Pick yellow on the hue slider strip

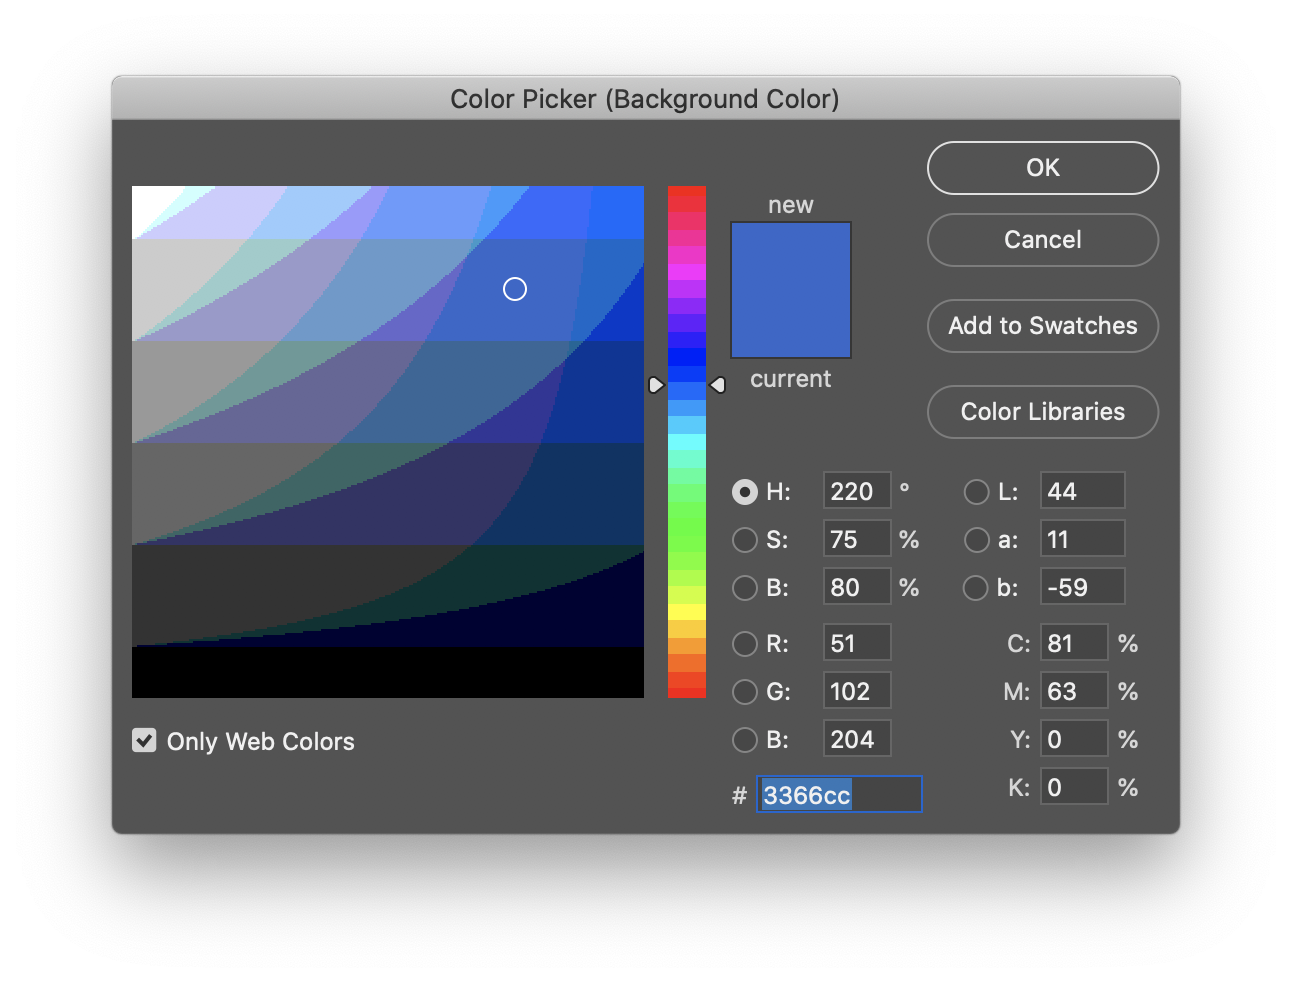[687, 611]
